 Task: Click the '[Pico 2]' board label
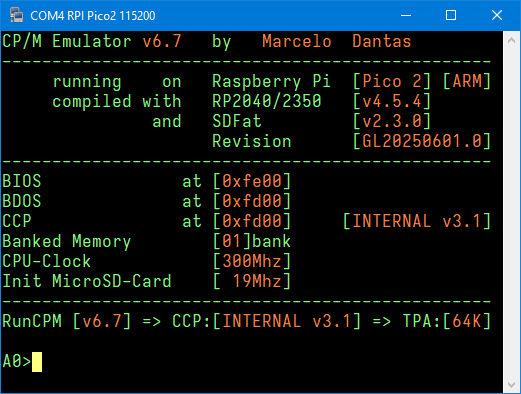tap(392, 81)
